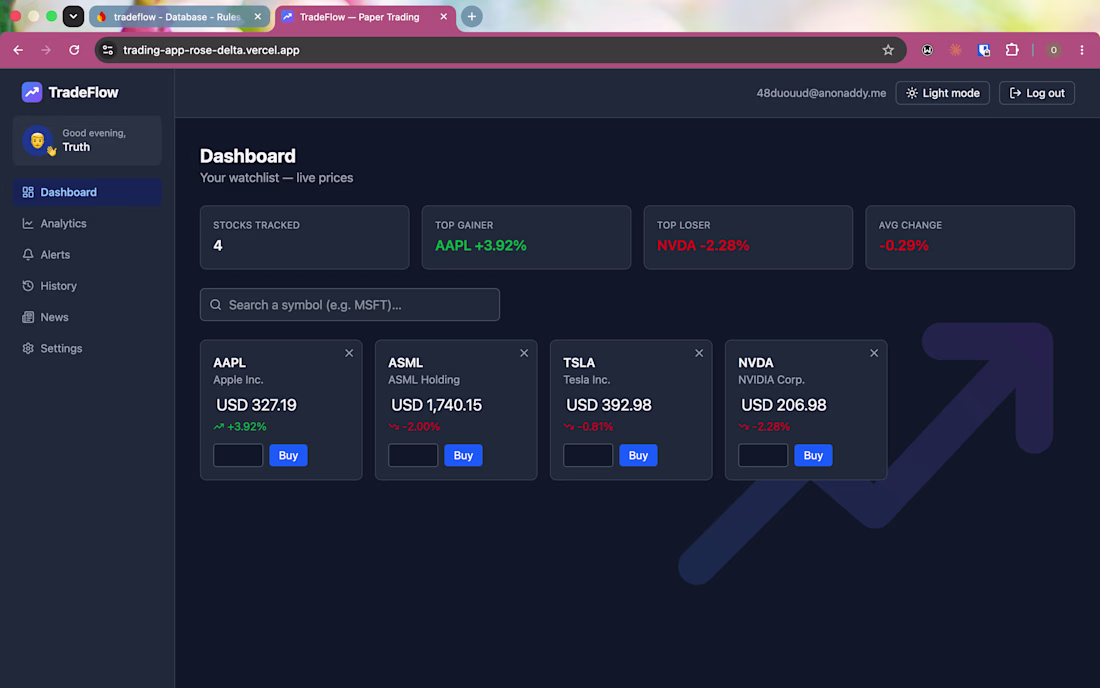Reload the page
This screenshot has width=1100, height=688.
(x=74, y=50)
